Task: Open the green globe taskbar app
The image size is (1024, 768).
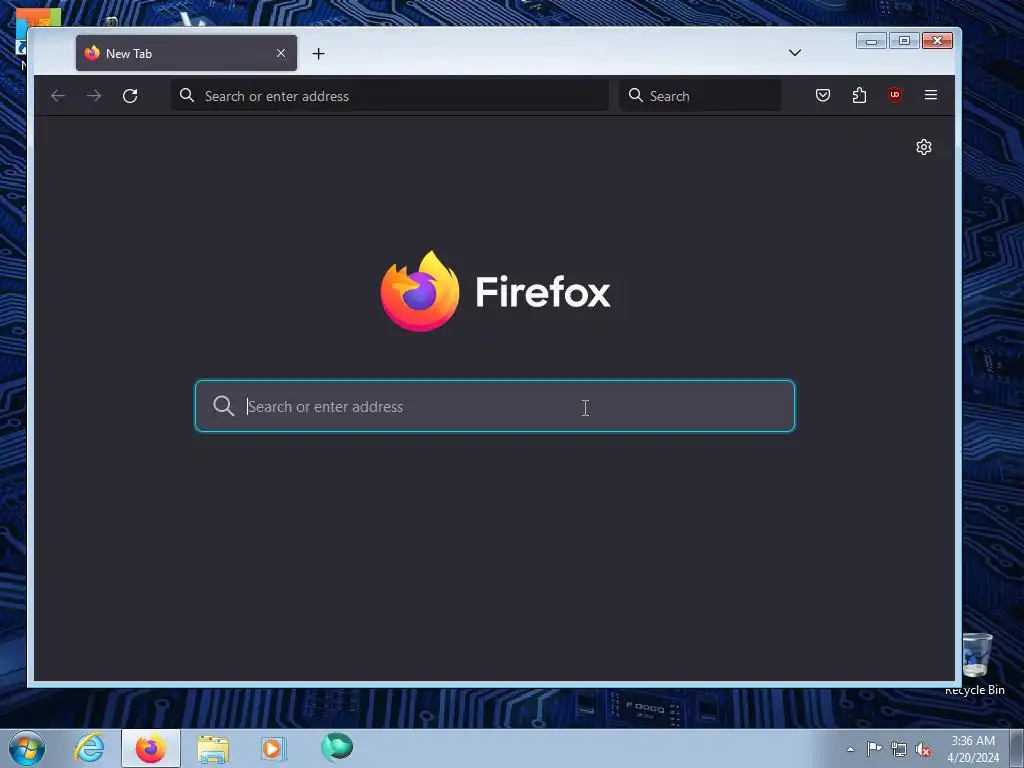Action: tap(336, 747)
